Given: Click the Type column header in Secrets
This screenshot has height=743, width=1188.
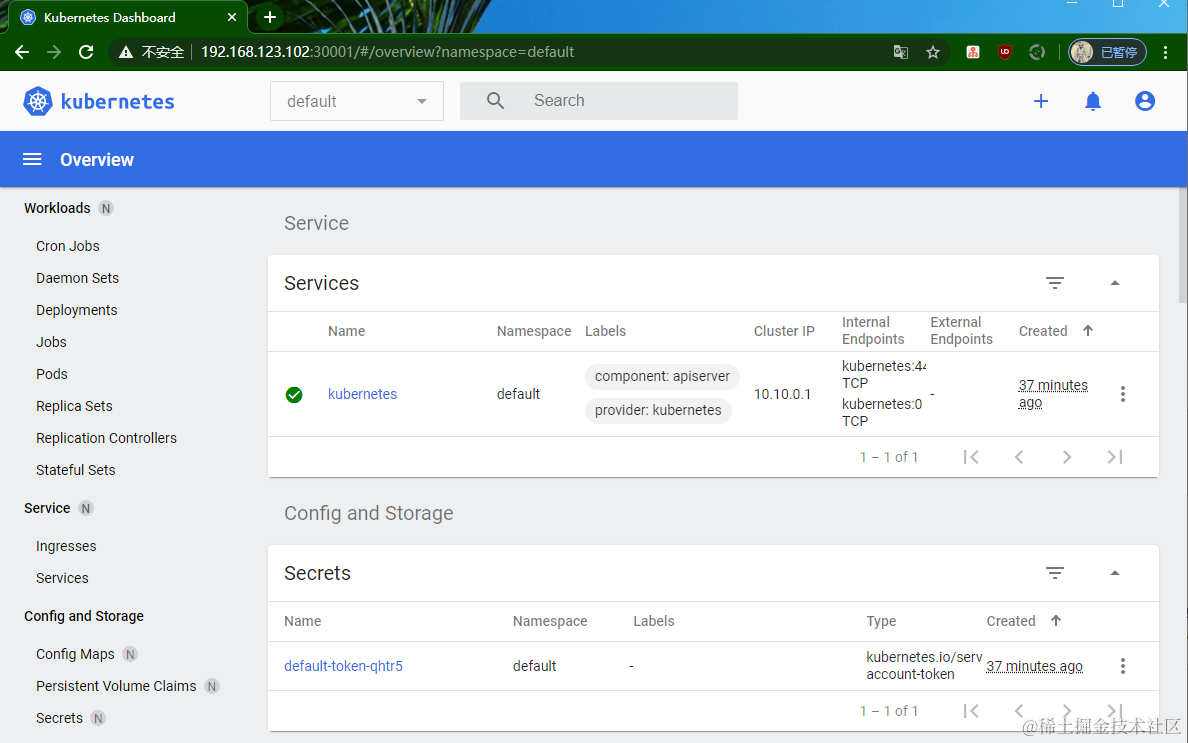Looking at the screenshot, I should (881, 621).
